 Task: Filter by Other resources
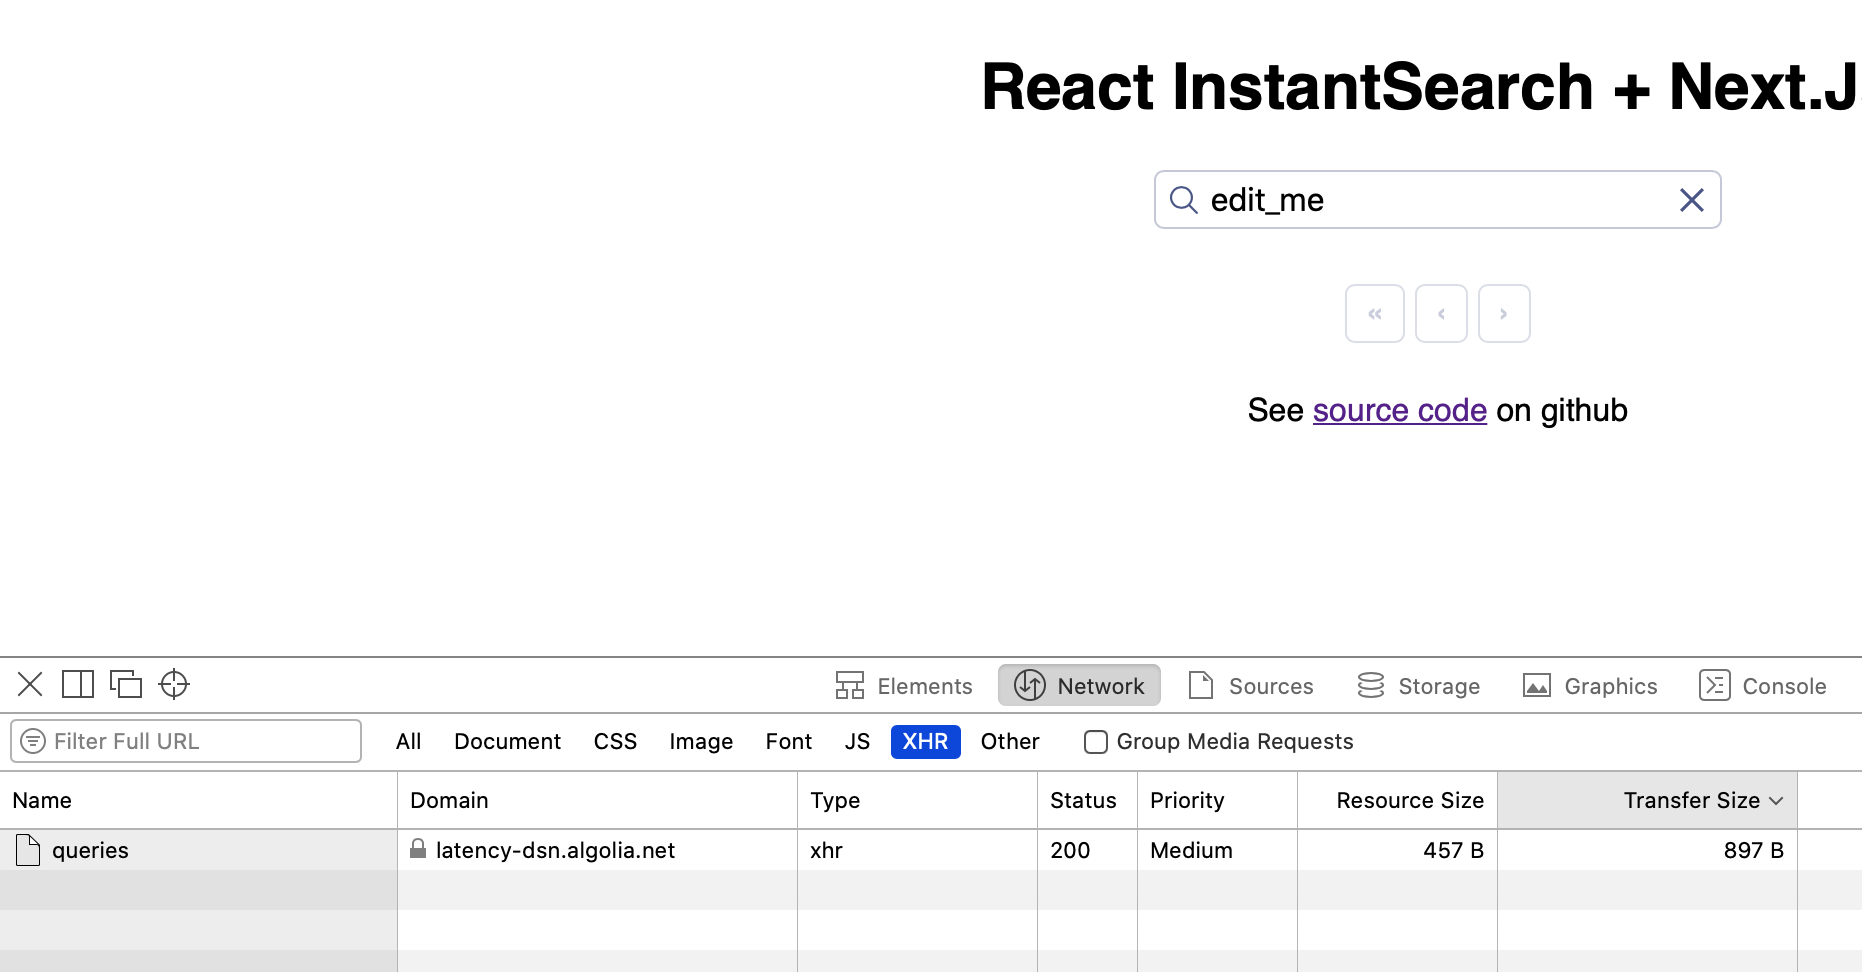[1010, 741]
